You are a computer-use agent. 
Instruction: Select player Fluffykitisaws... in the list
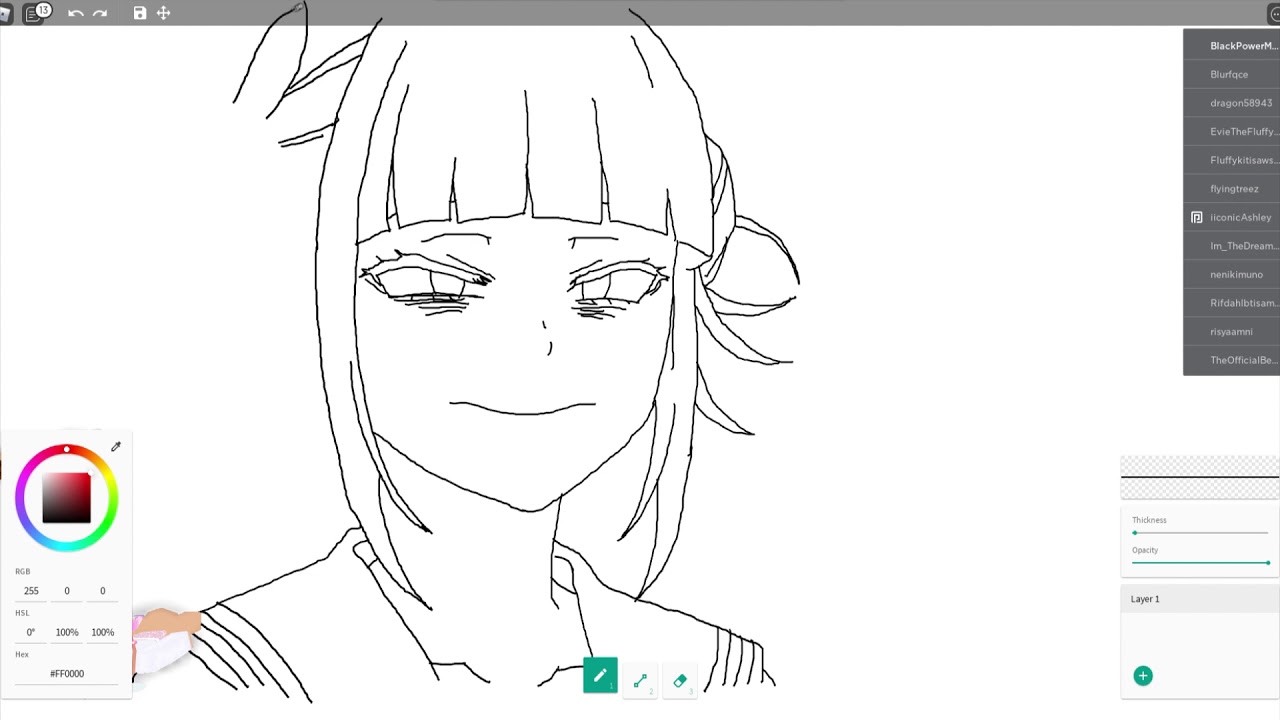click(x=1231, y=160)
